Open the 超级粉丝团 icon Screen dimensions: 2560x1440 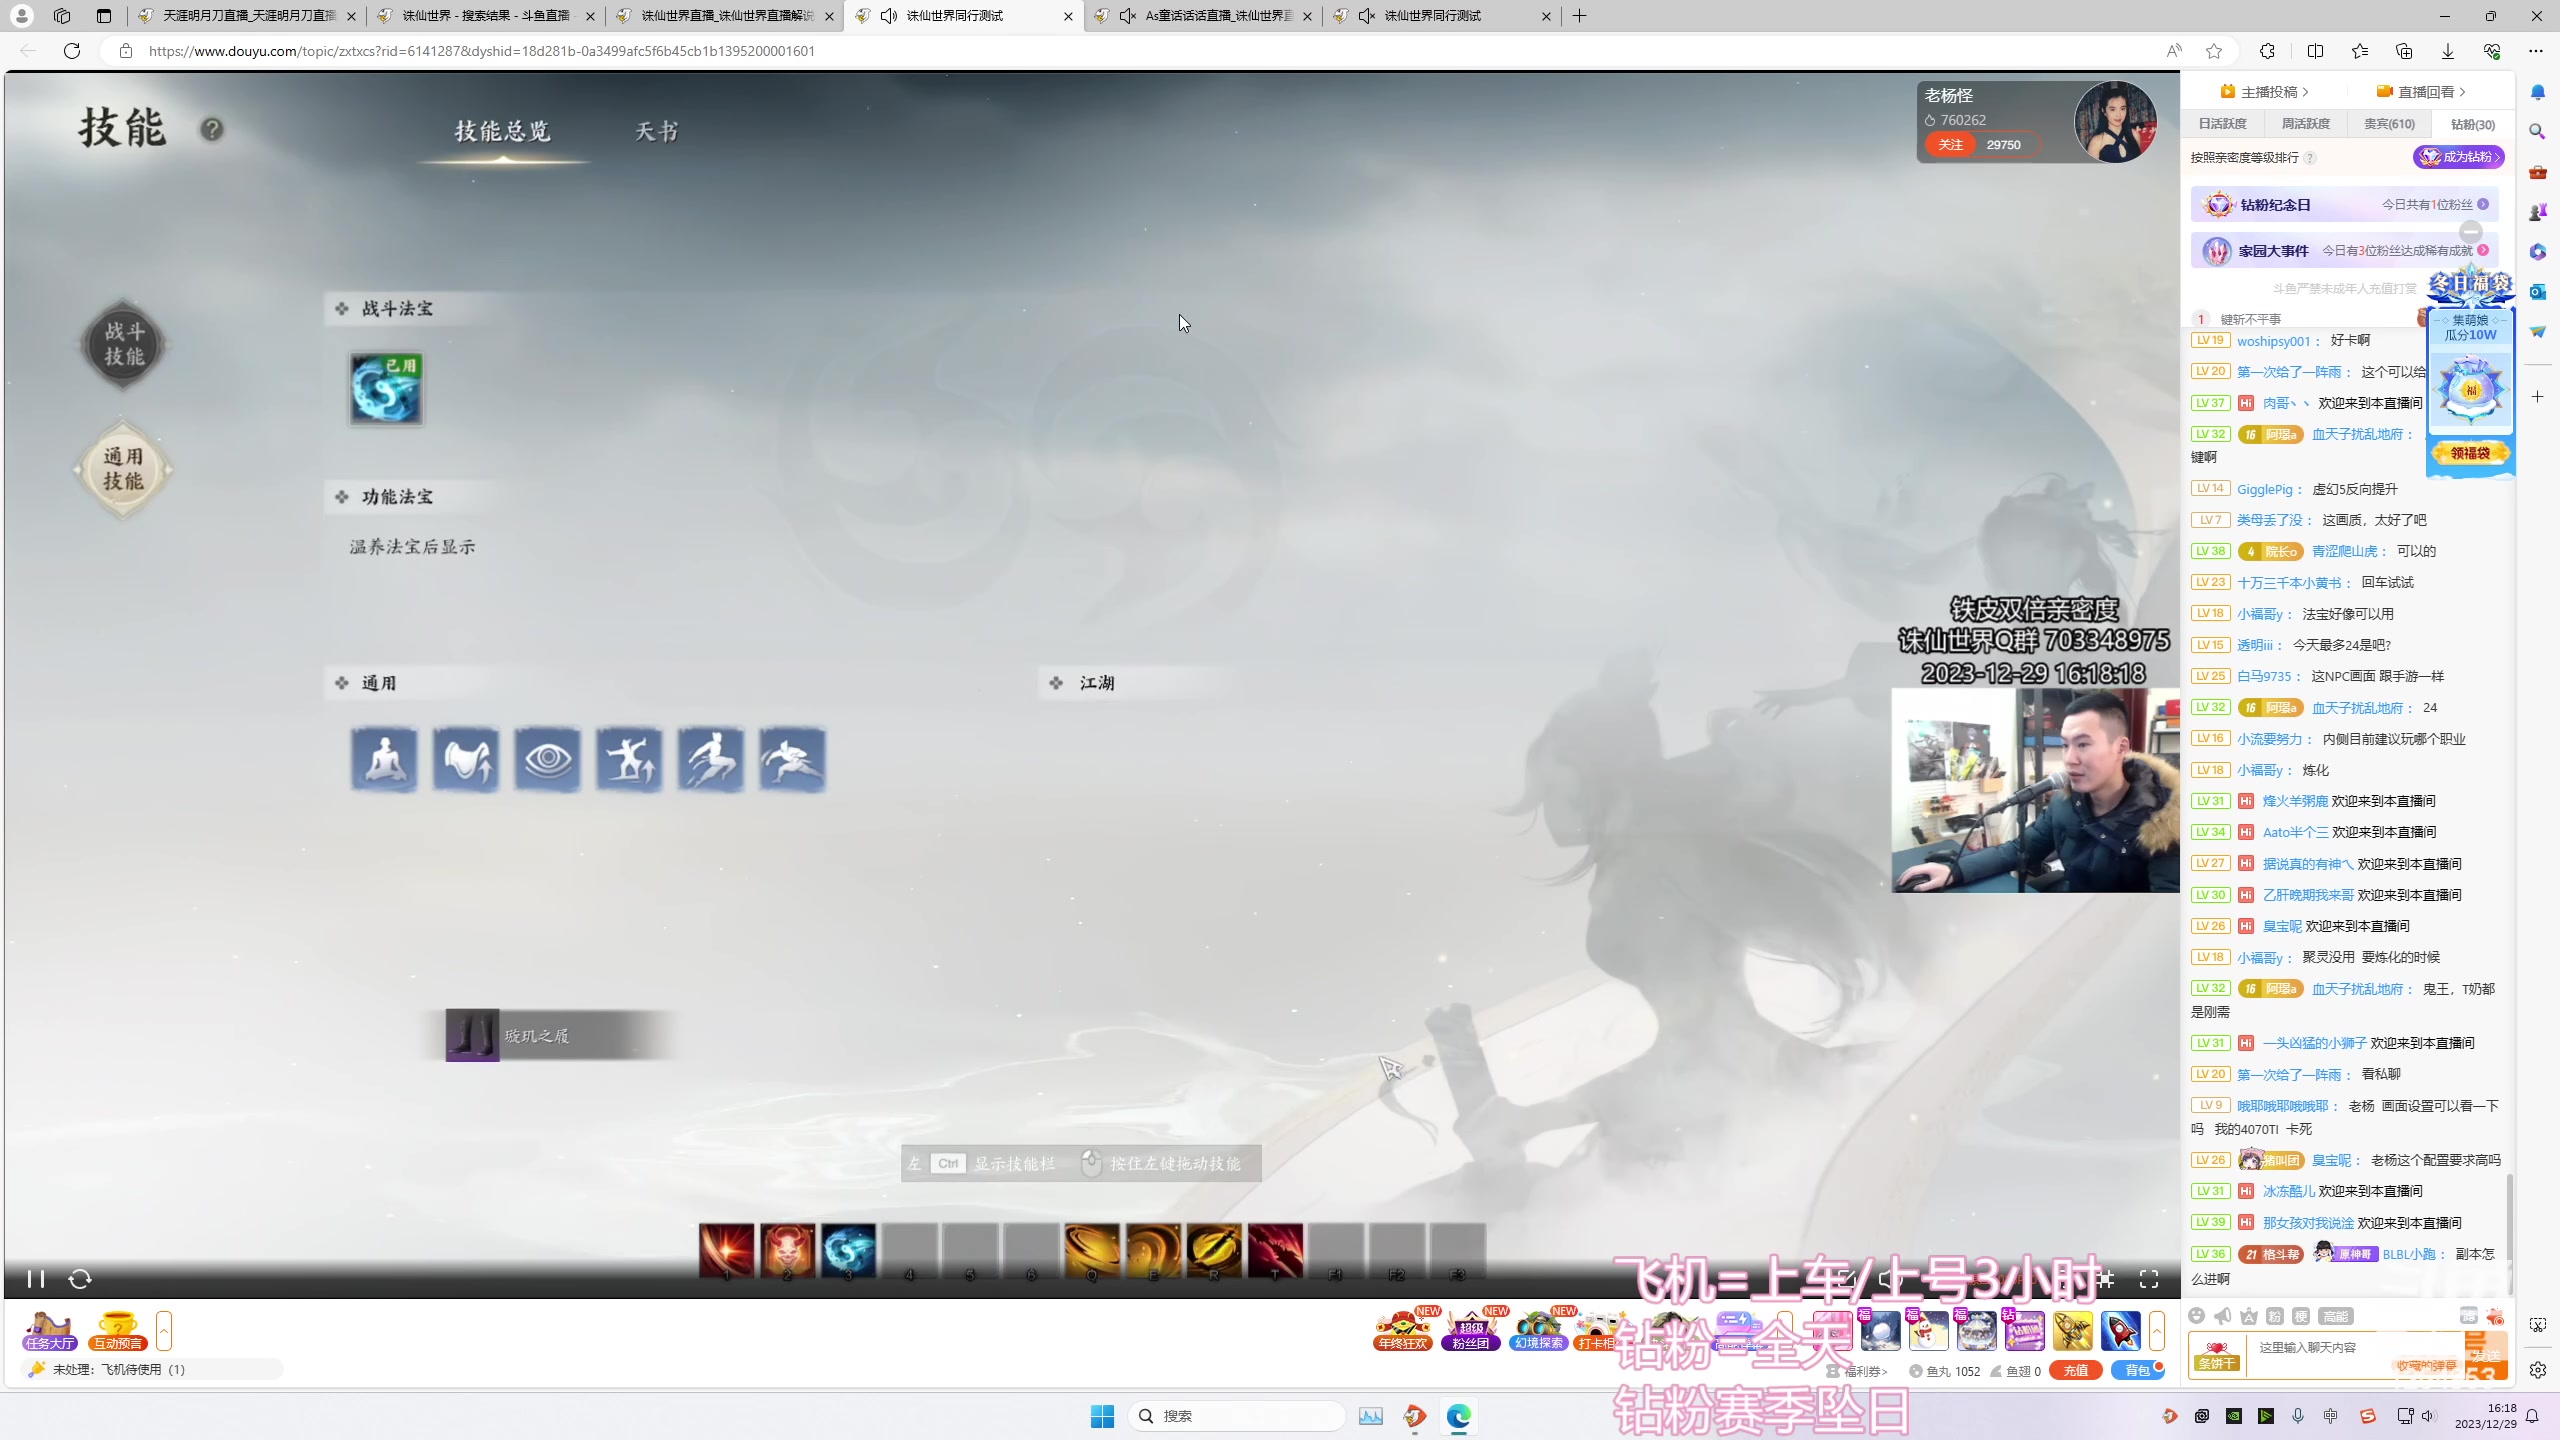pyautogui.click(x=1471, y=1331)
